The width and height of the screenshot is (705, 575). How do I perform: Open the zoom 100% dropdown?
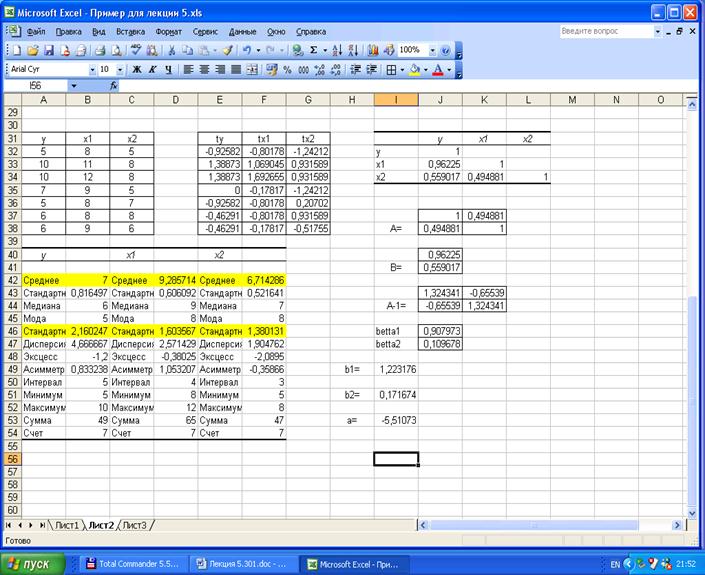(x=432, y=50)
